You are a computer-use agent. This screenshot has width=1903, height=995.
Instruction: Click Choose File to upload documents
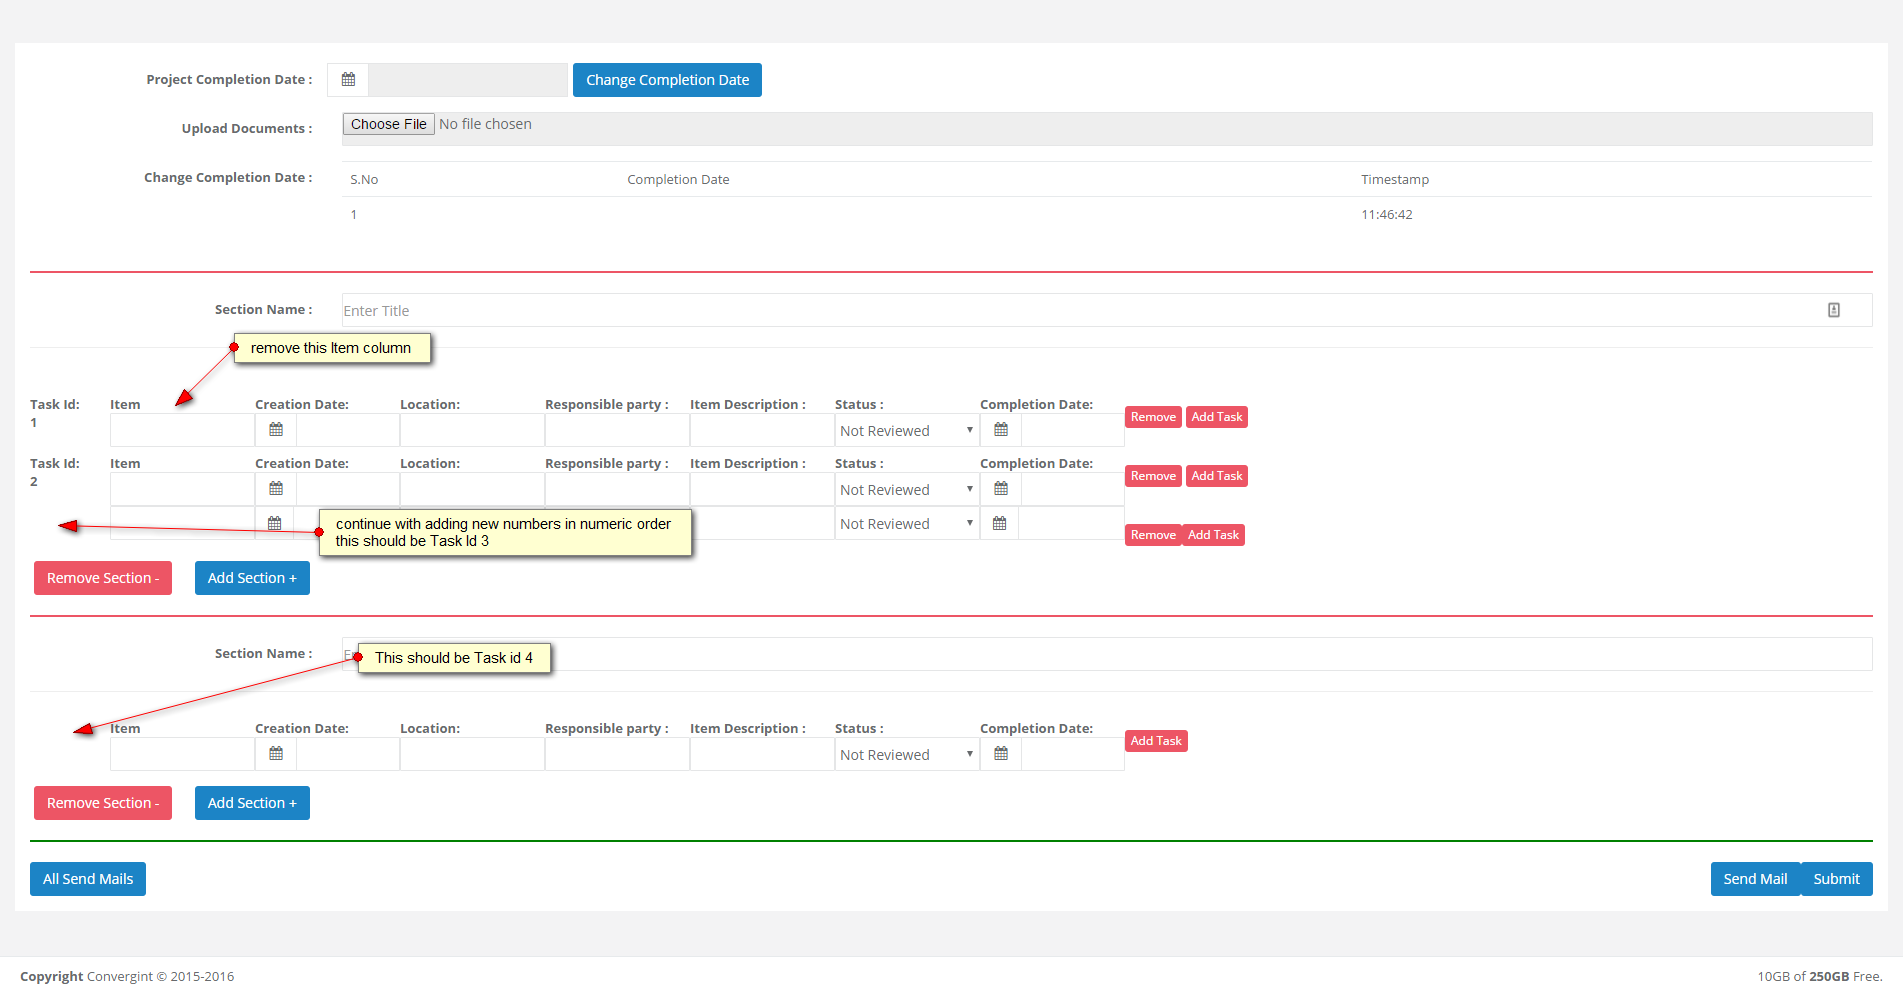click(x=388, y=124)
